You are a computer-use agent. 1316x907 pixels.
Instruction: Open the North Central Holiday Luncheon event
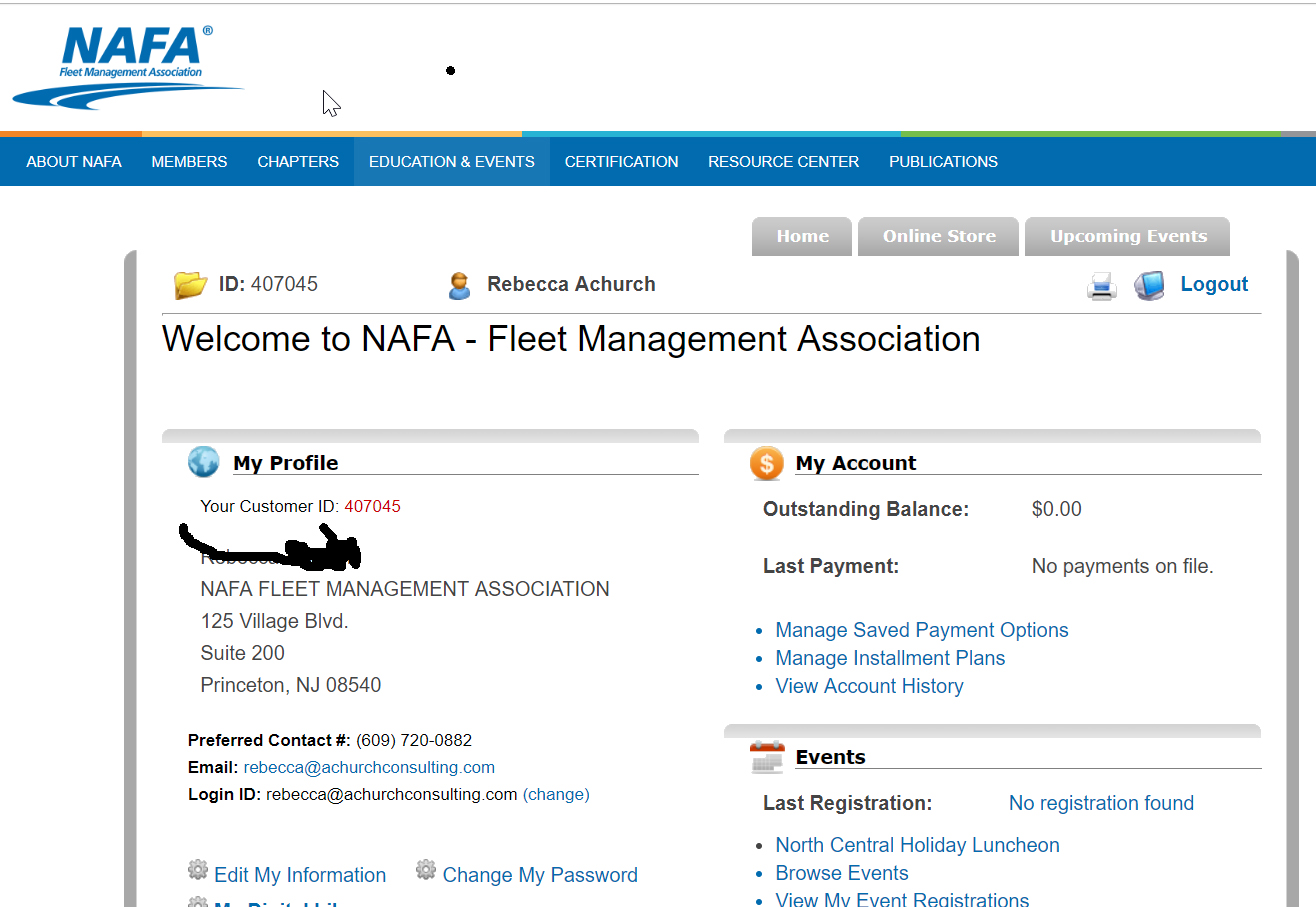(917, 845)
